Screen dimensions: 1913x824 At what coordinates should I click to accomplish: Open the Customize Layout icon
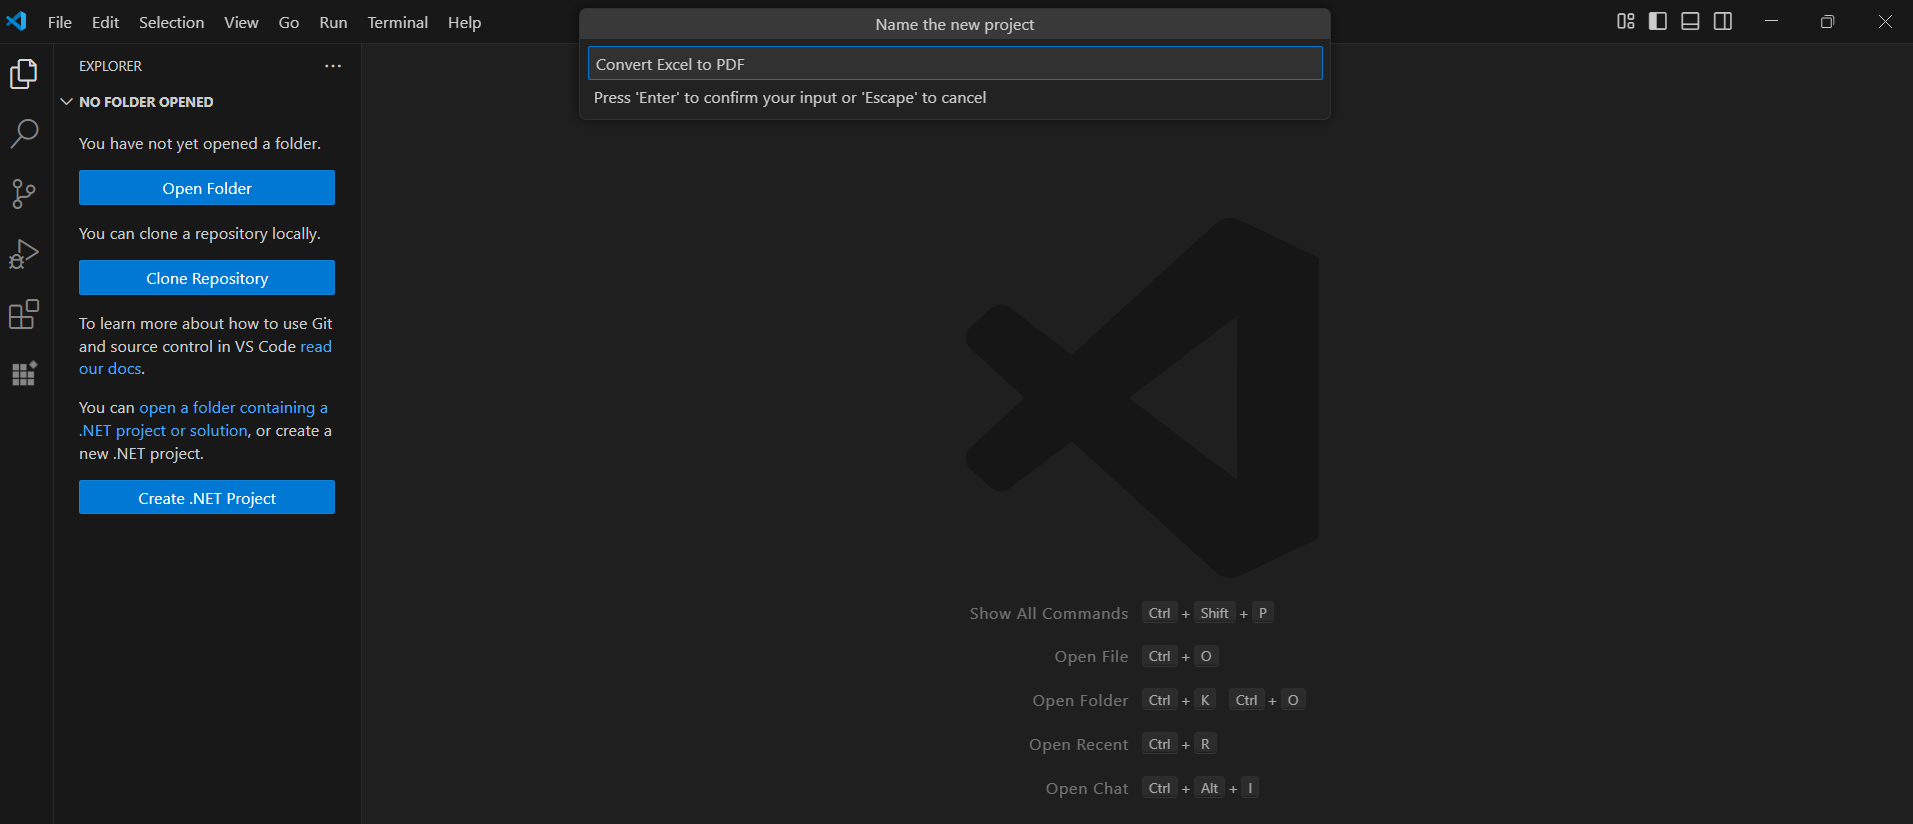click(1625, 22)
